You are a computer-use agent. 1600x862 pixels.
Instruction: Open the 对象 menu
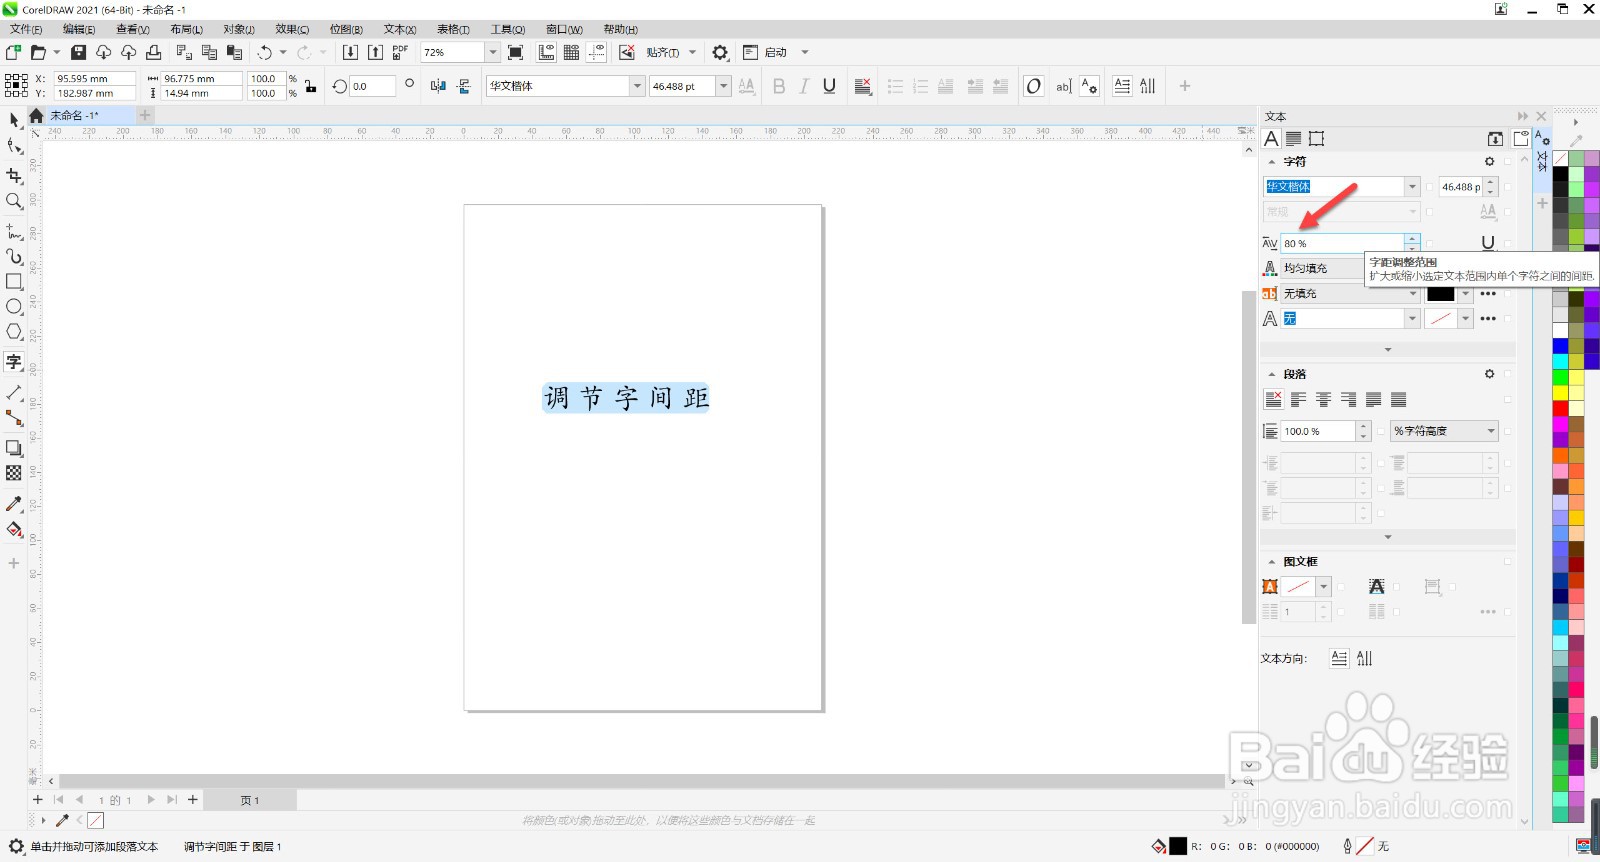pos(239,29)
